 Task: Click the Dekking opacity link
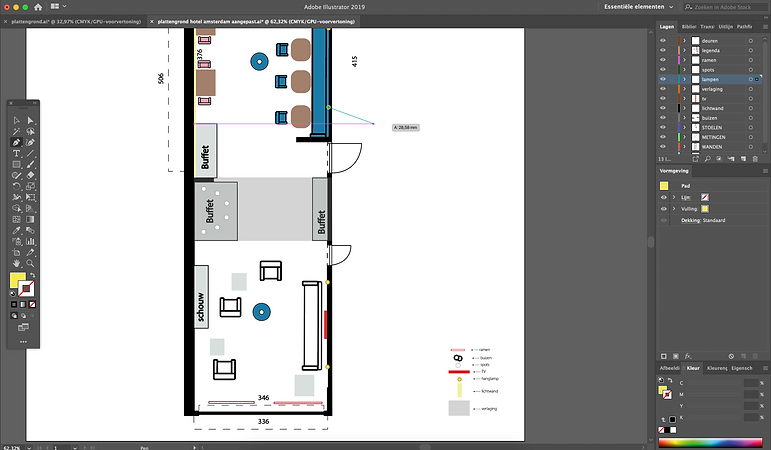point(690,220)
